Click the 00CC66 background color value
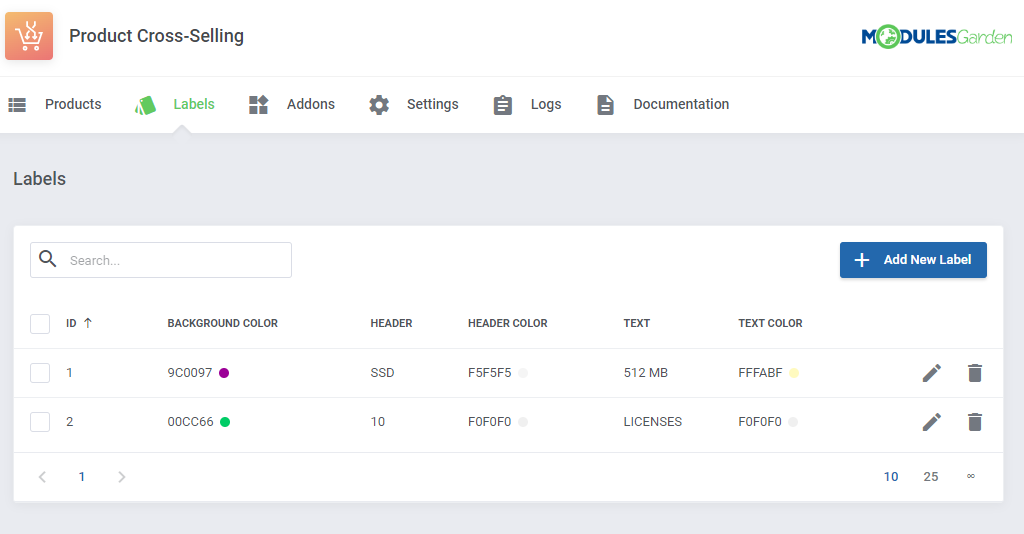 191,422
